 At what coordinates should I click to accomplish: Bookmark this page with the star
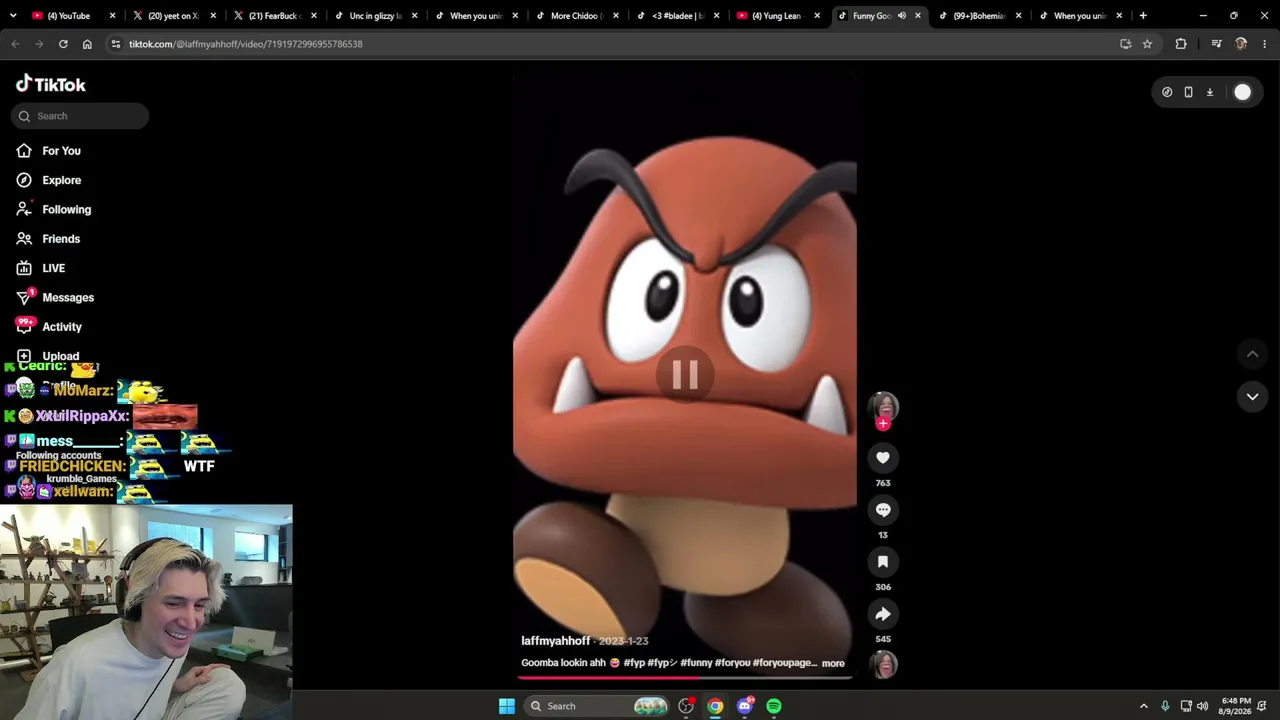(x=1147, y=44)
